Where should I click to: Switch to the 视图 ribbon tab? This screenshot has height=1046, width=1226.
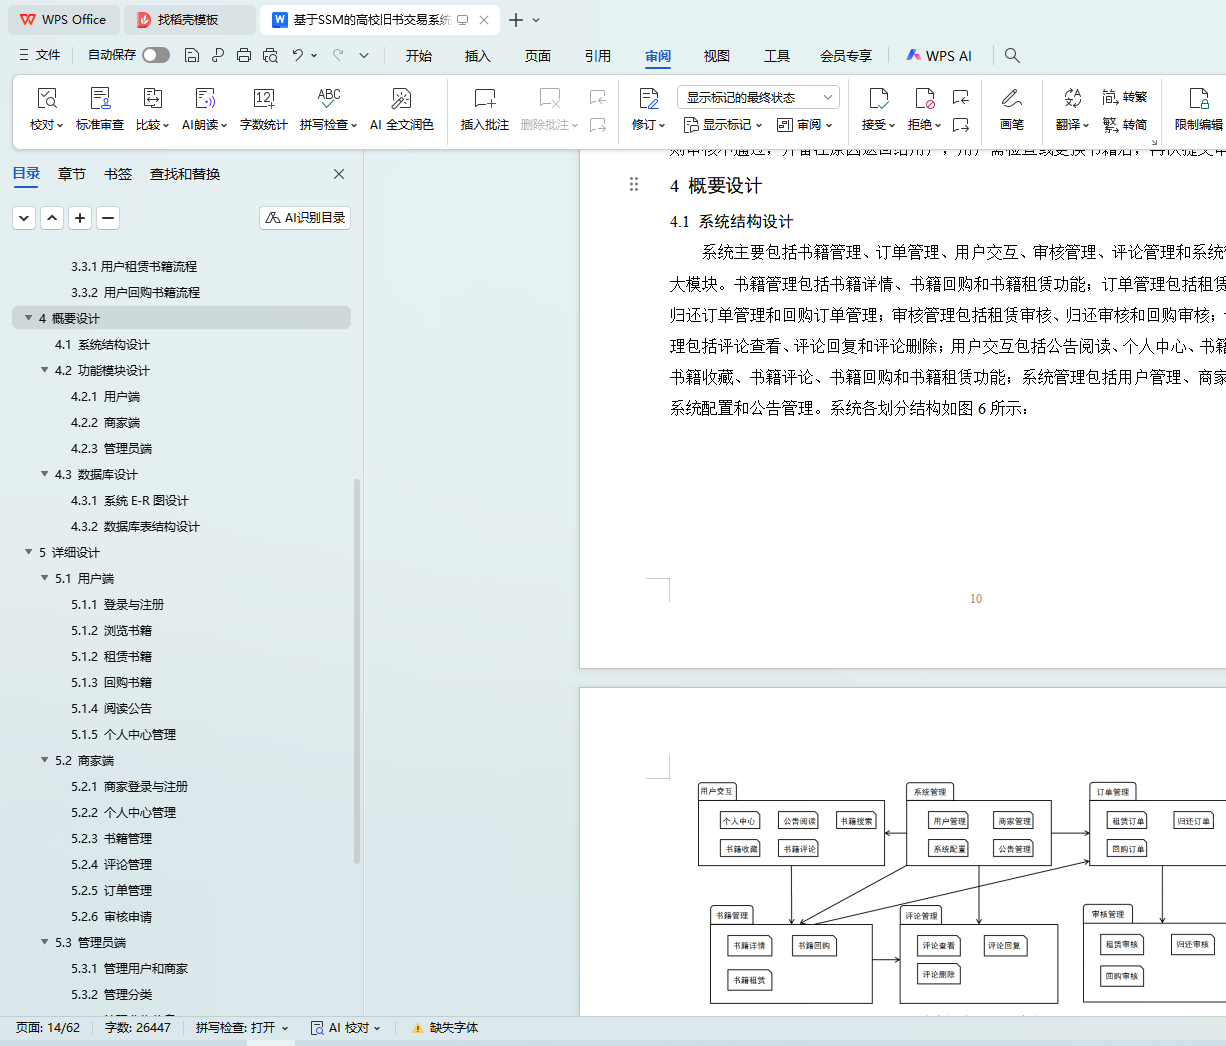coord(716,56)
